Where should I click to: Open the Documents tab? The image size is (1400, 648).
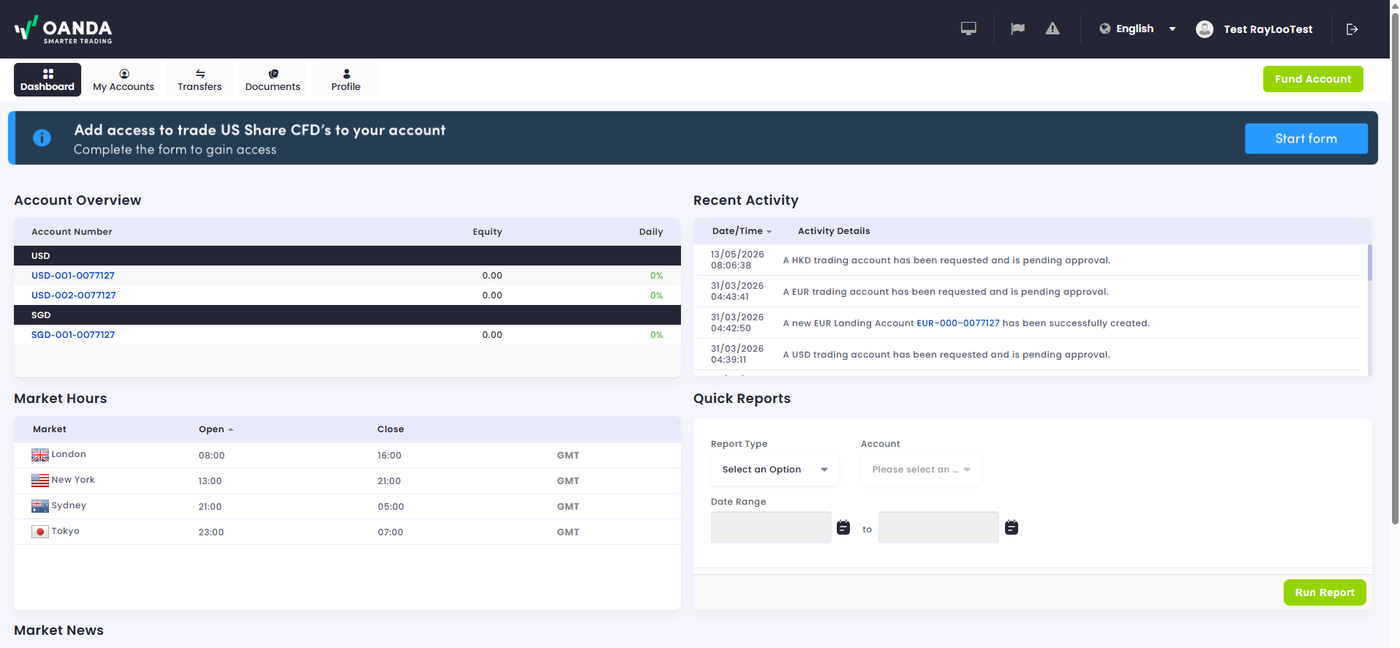pyautogui.click(x=273, y=80)
